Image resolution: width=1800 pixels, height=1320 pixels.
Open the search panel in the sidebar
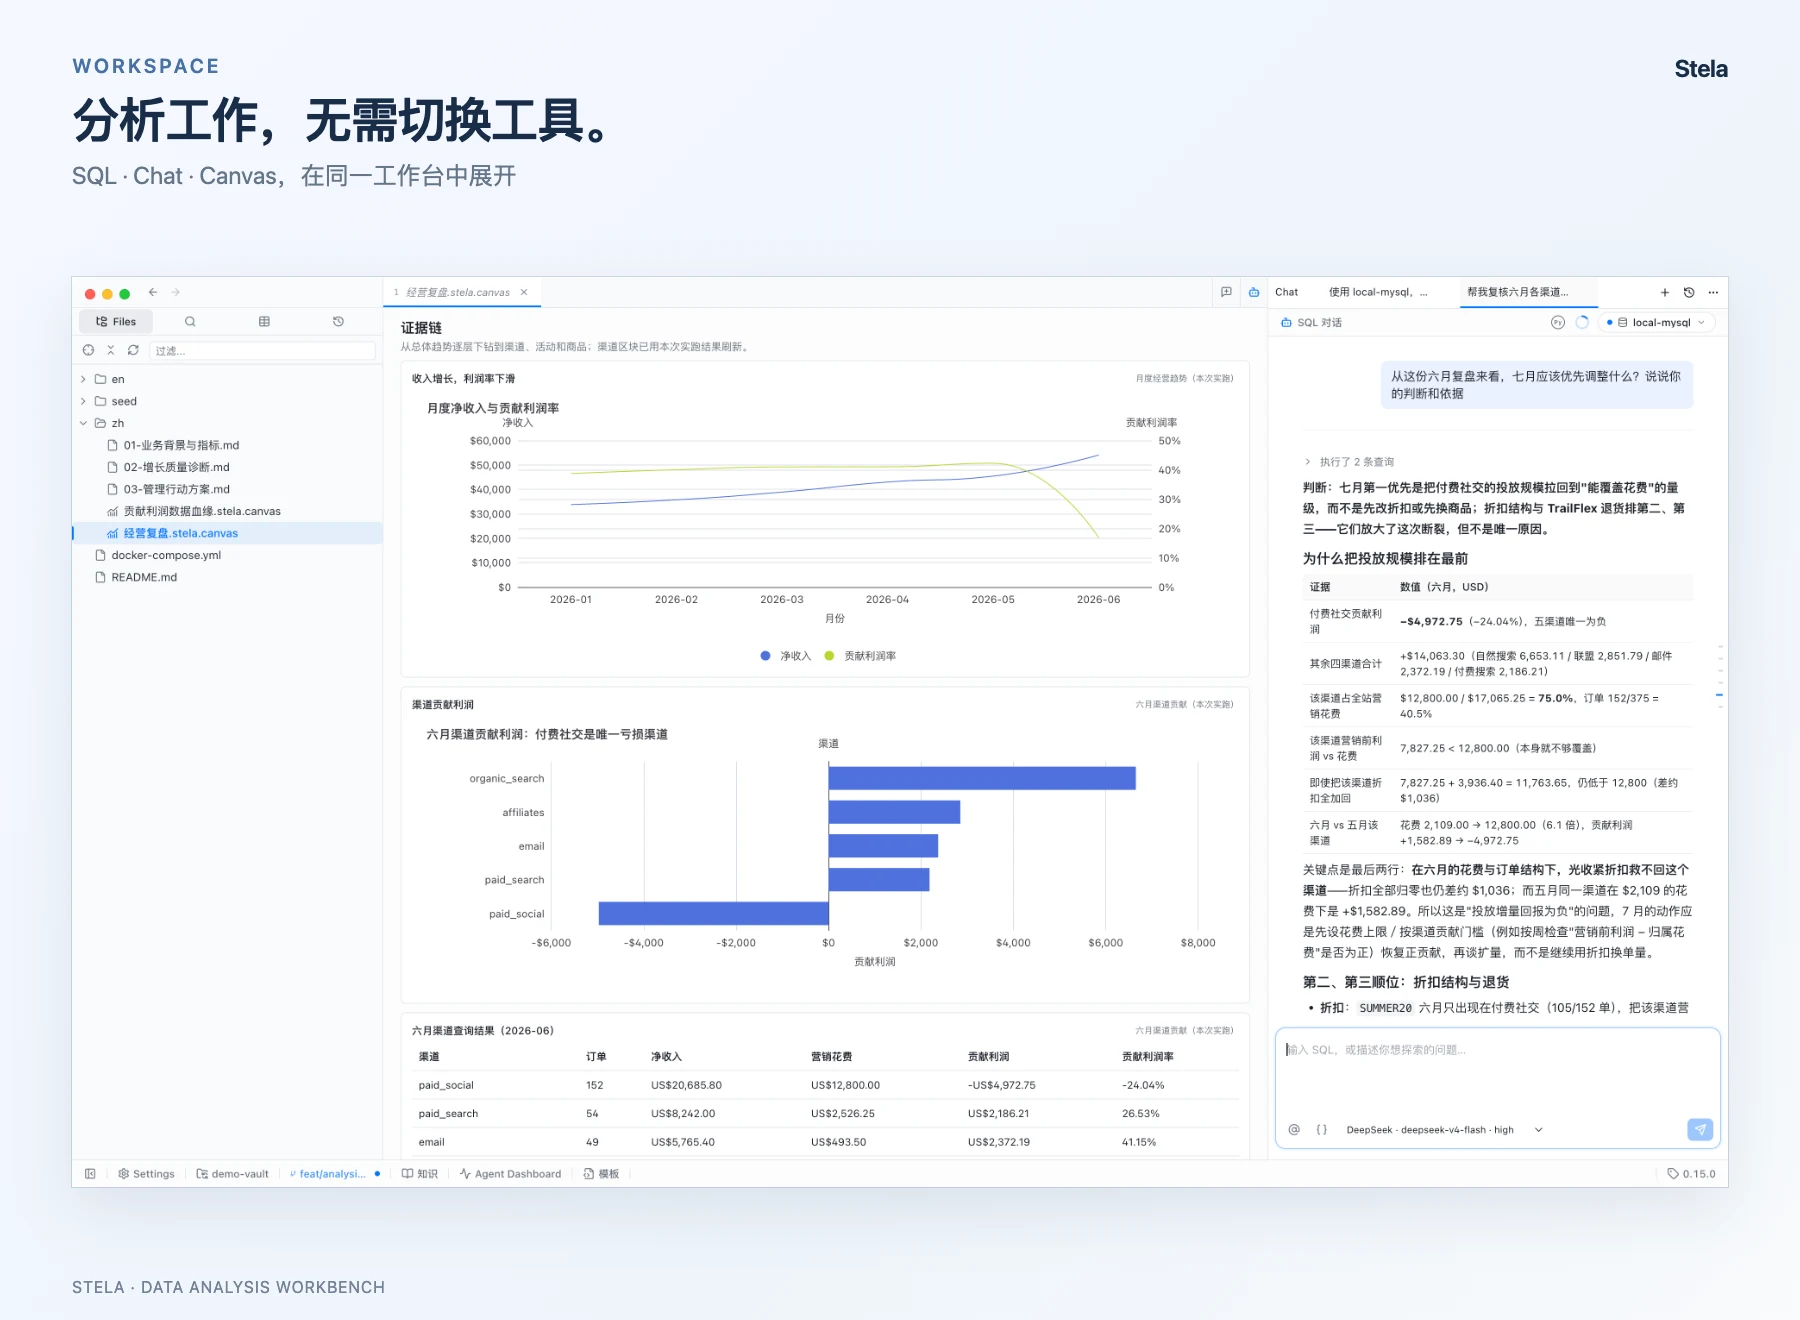tap(190, 321)
